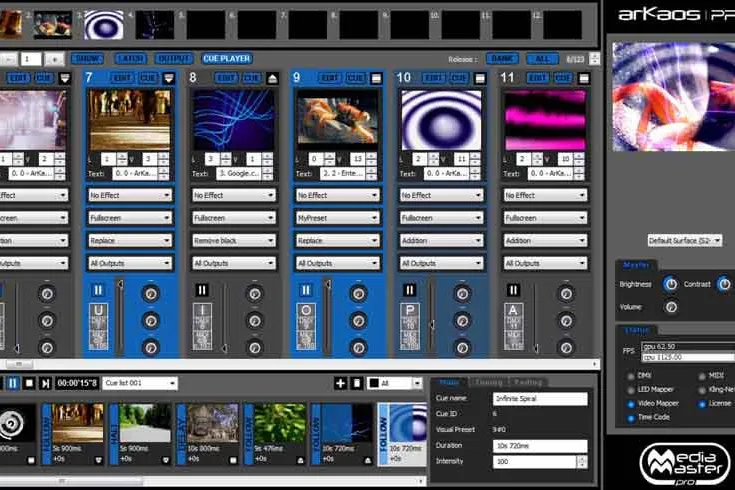Open layer 10 Addition blend dropdown
The image size is (735, 490).
click(x=441, y=241)
